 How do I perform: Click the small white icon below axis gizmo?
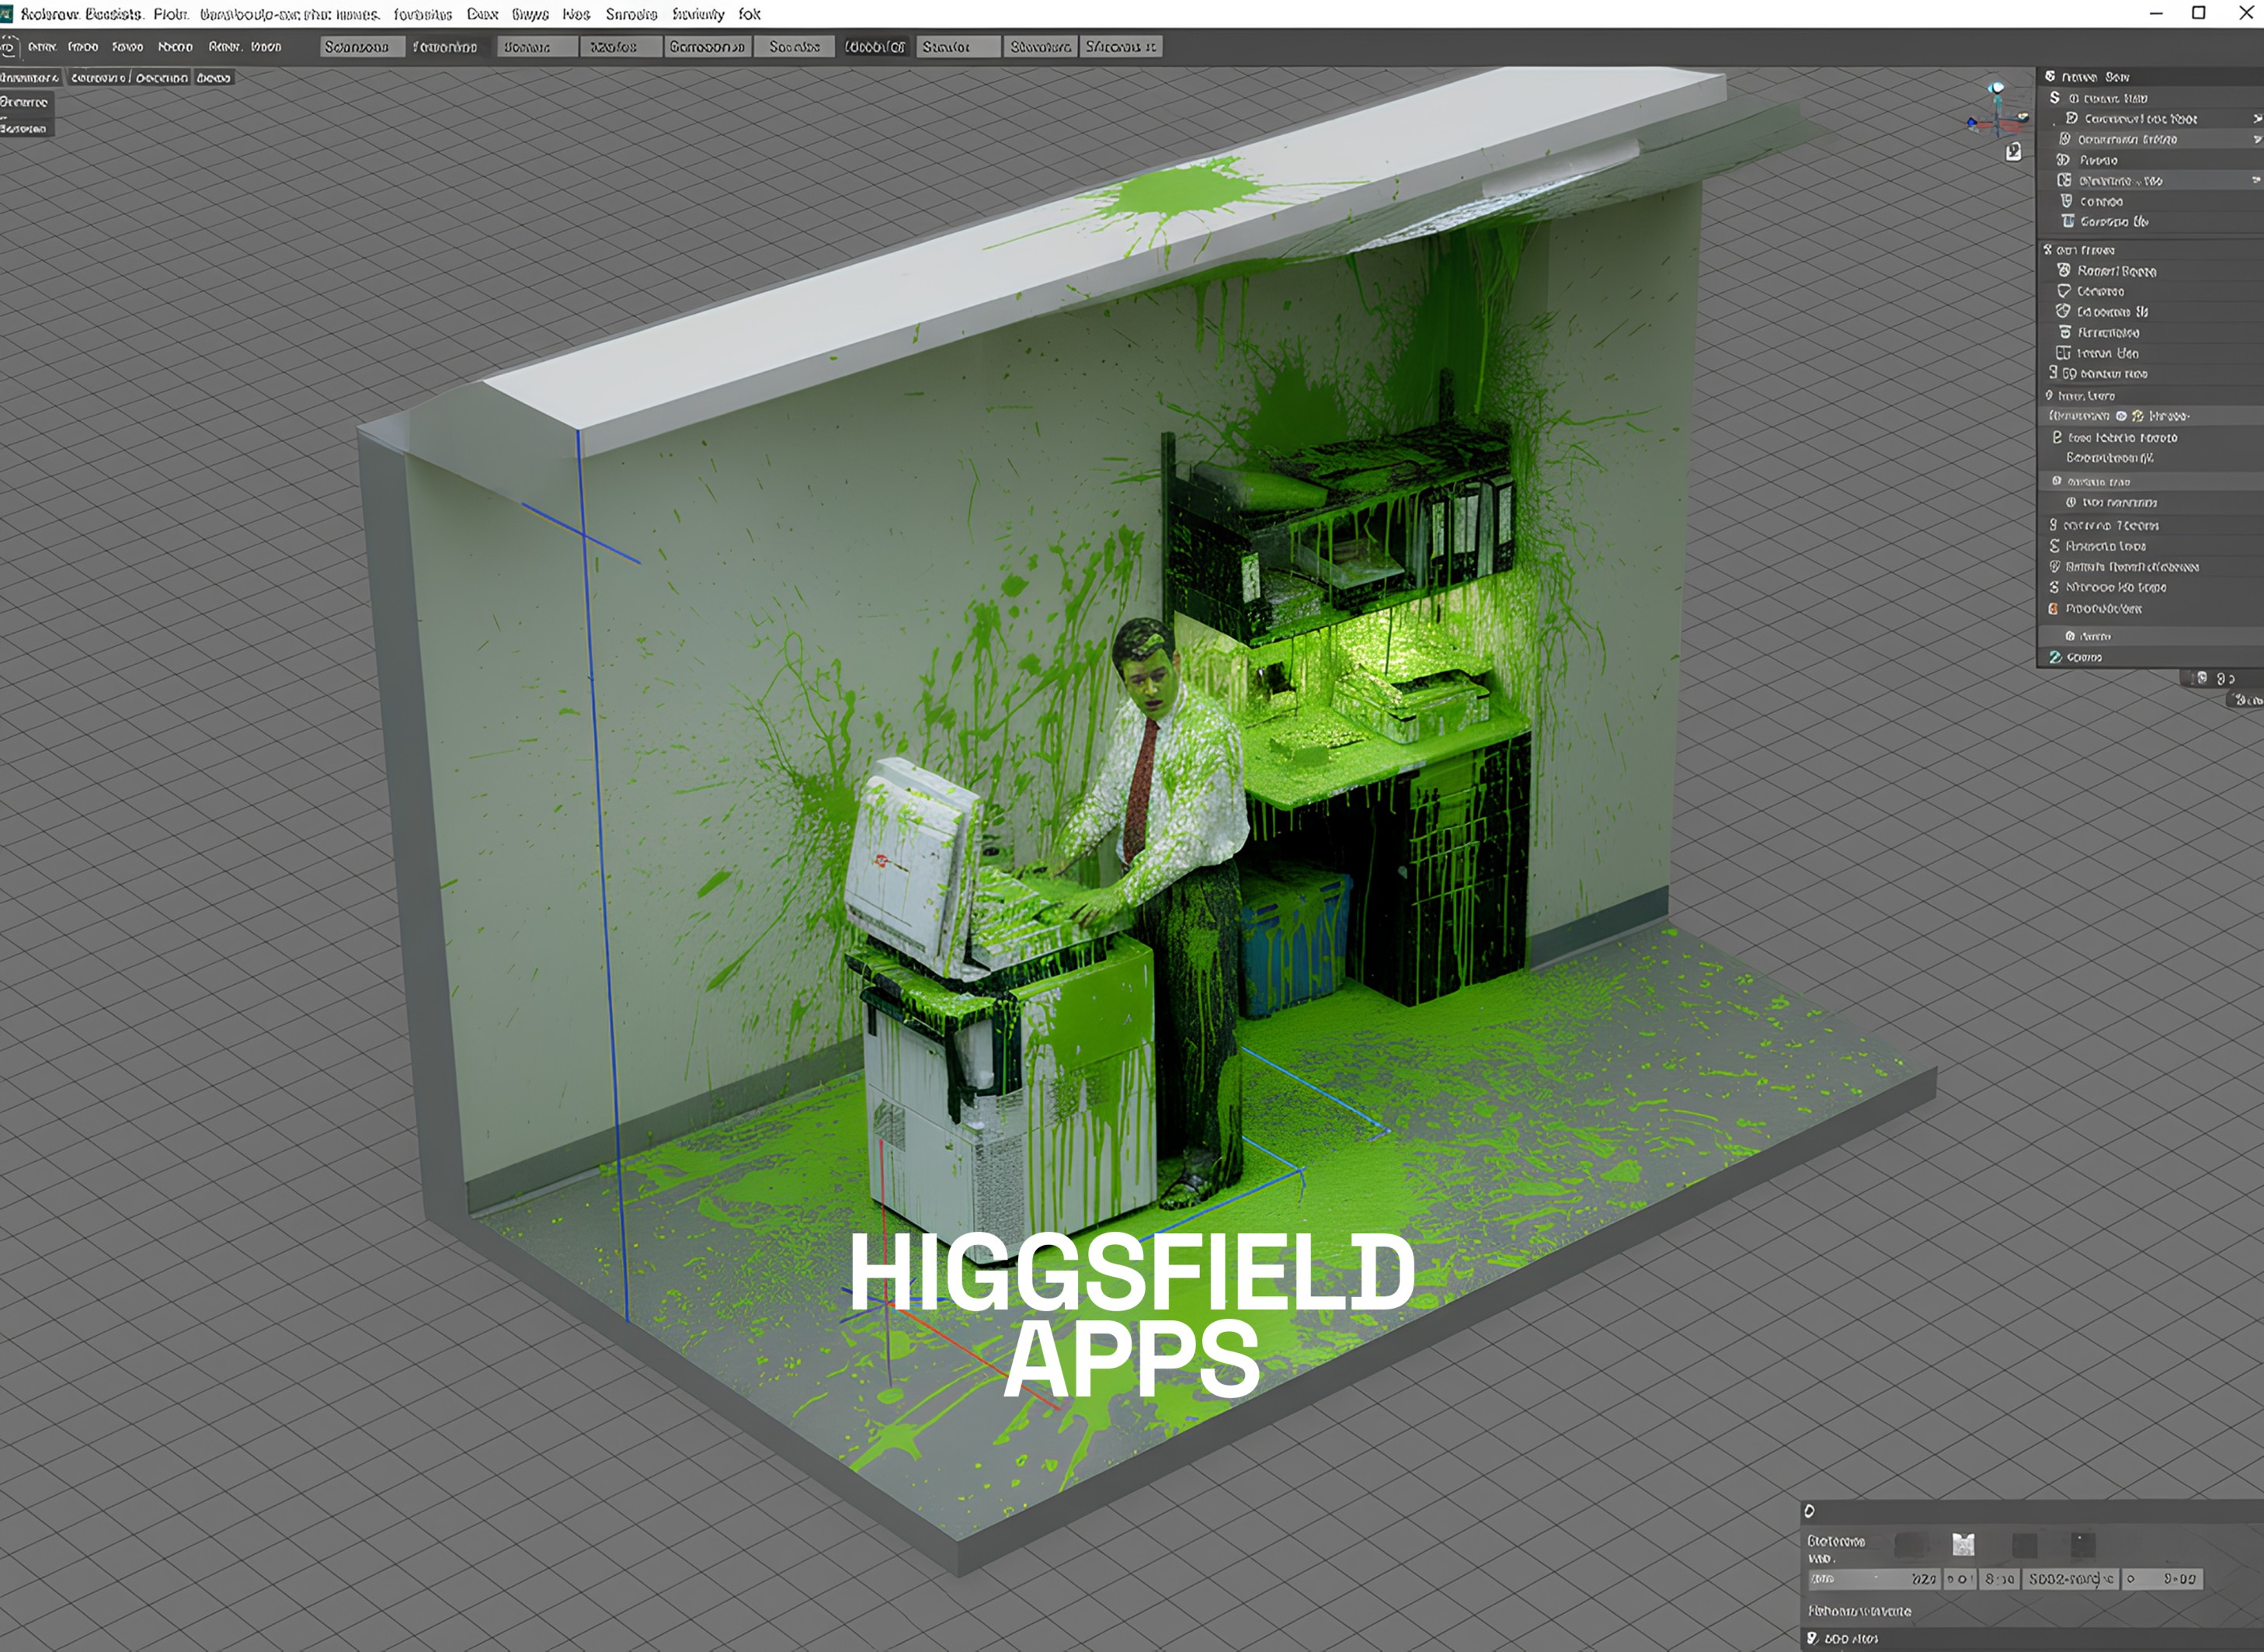2014,151
